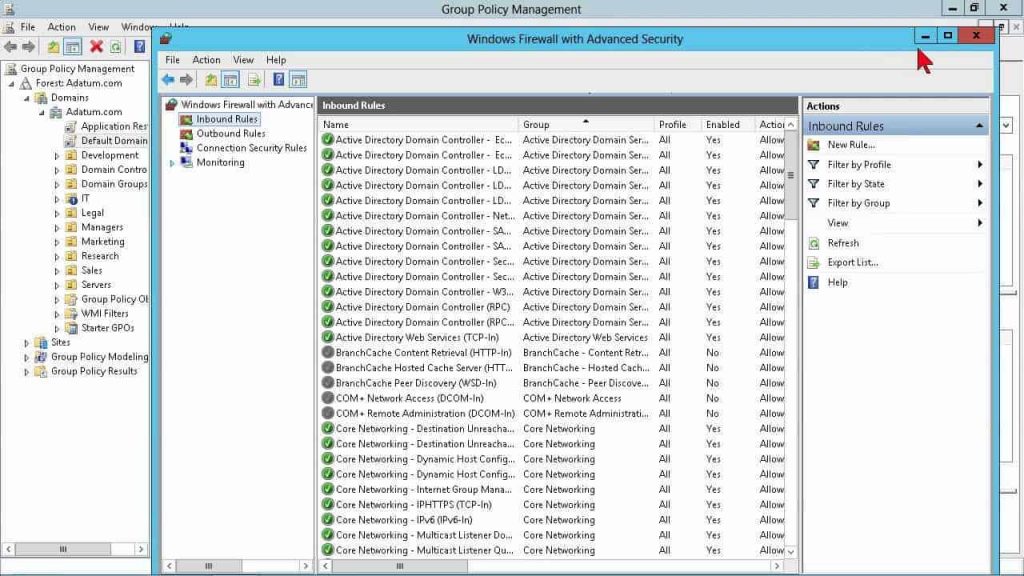Select Inbound Rules in Firewall tree
This screenshot has height=576, width=1024.
tap(227, 119)
